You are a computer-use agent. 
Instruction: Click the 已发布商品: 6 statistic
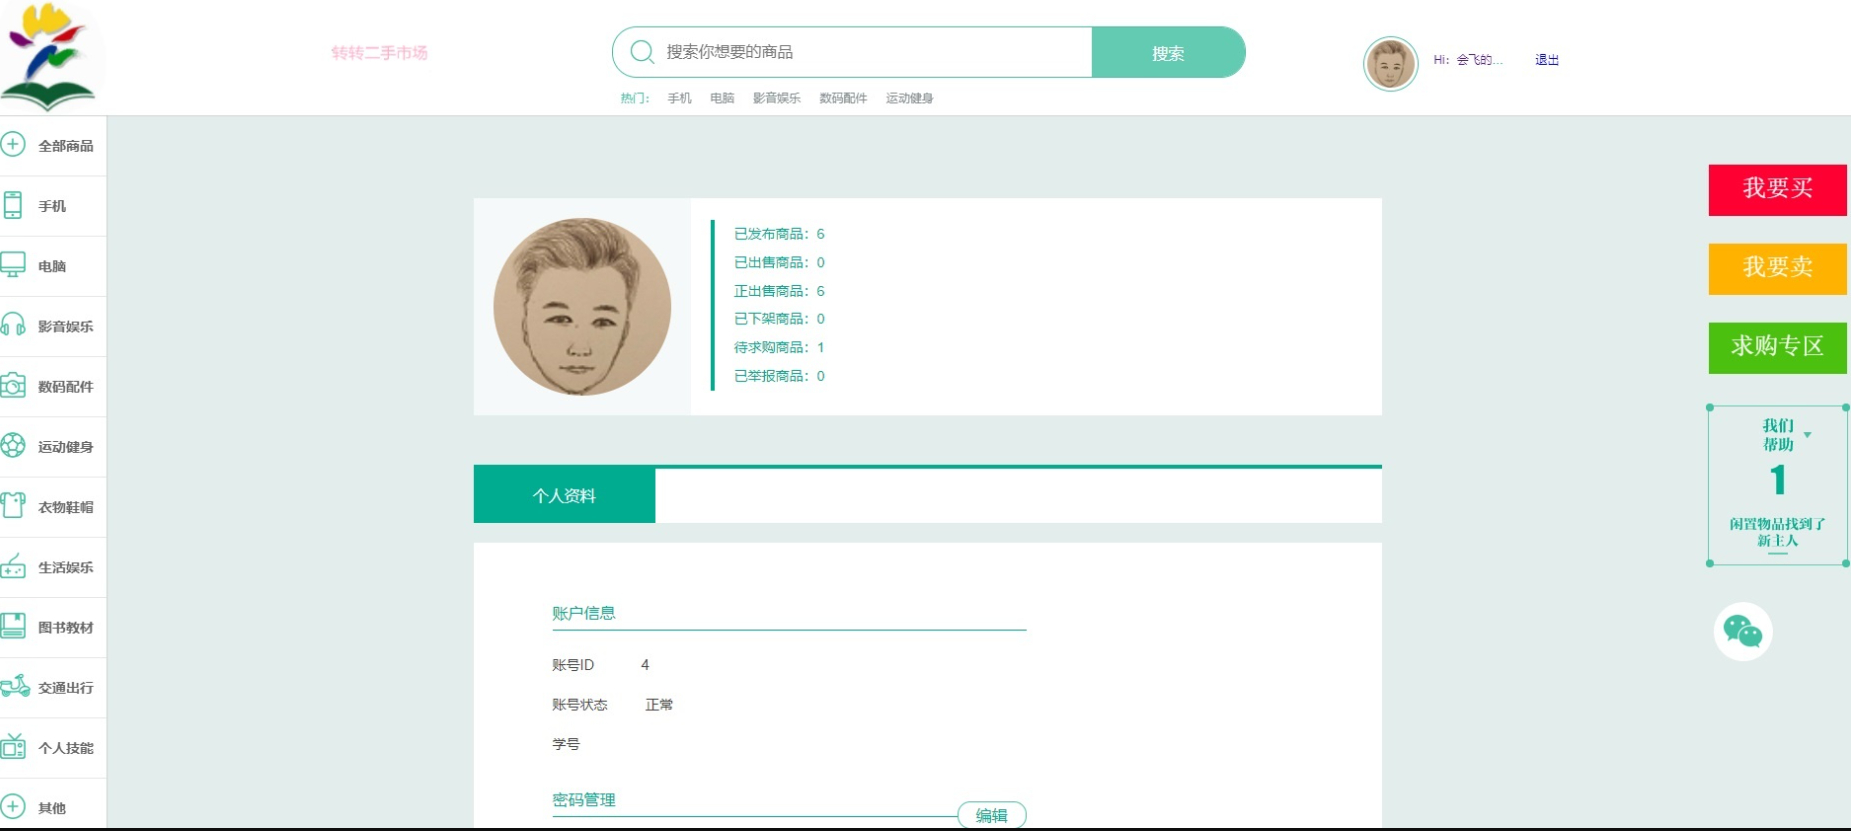pos(779,234)
